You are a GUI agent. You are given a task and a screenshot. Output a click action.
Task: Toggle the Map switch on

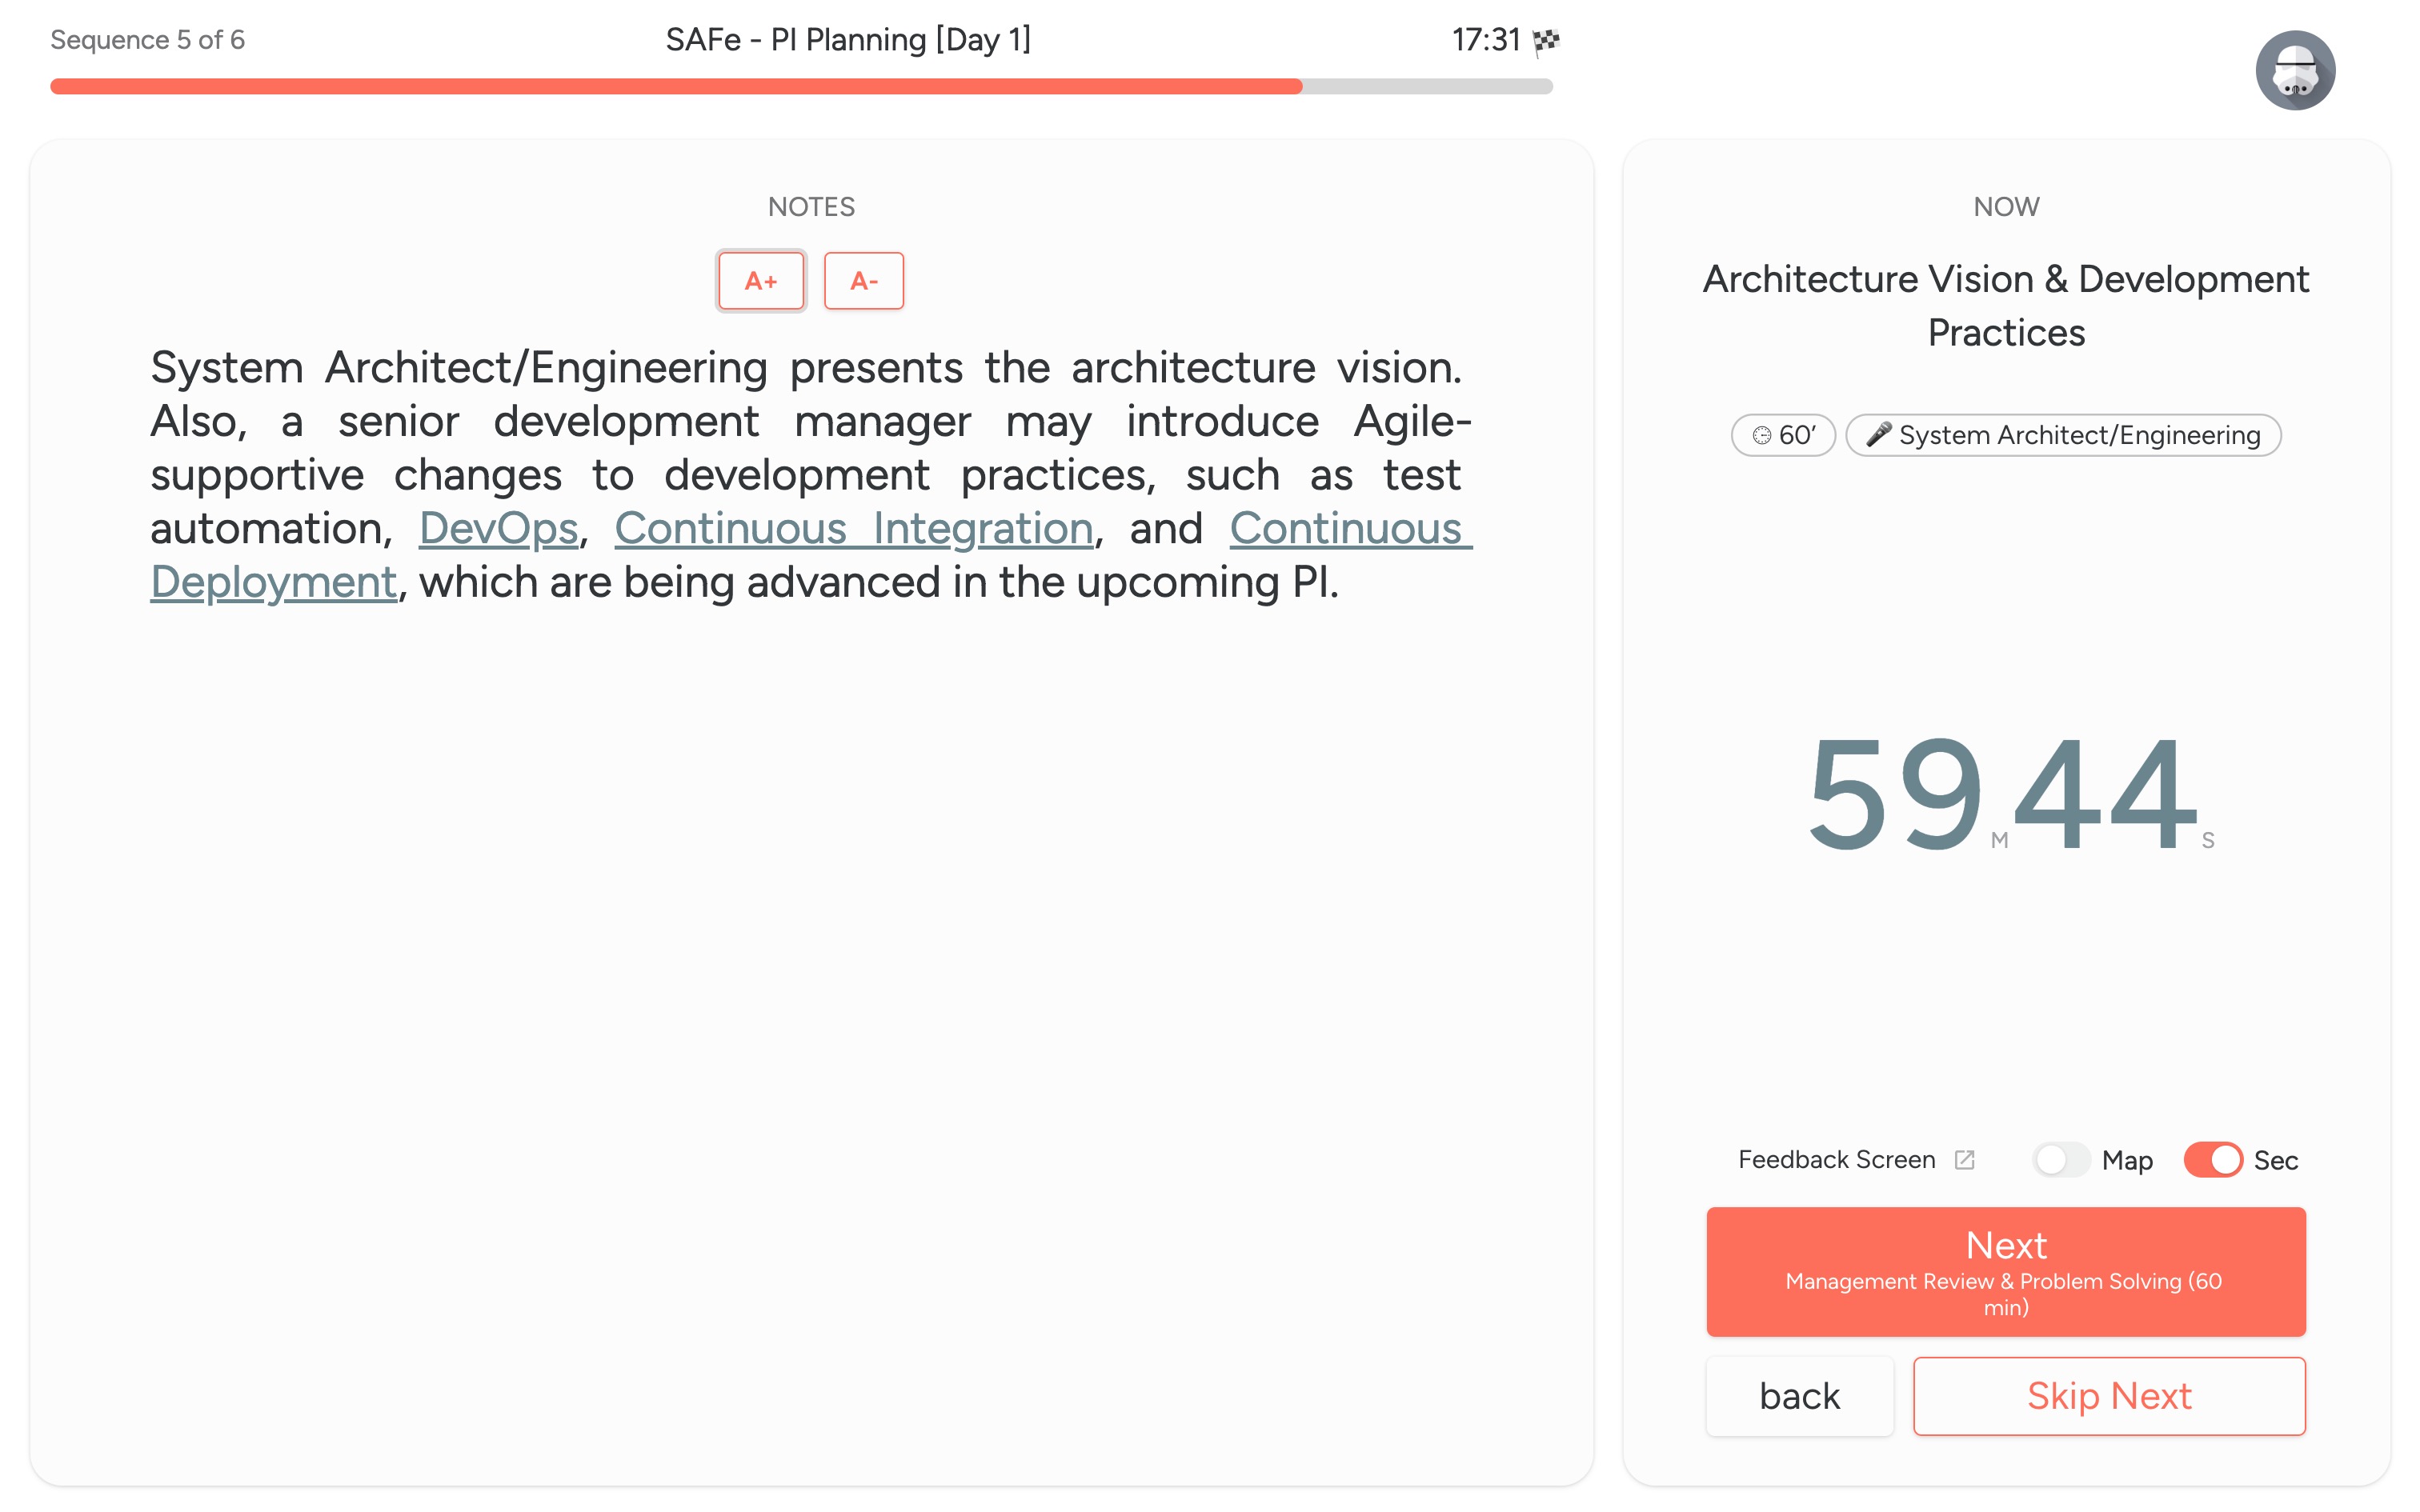click(x=2060, y=1159)
